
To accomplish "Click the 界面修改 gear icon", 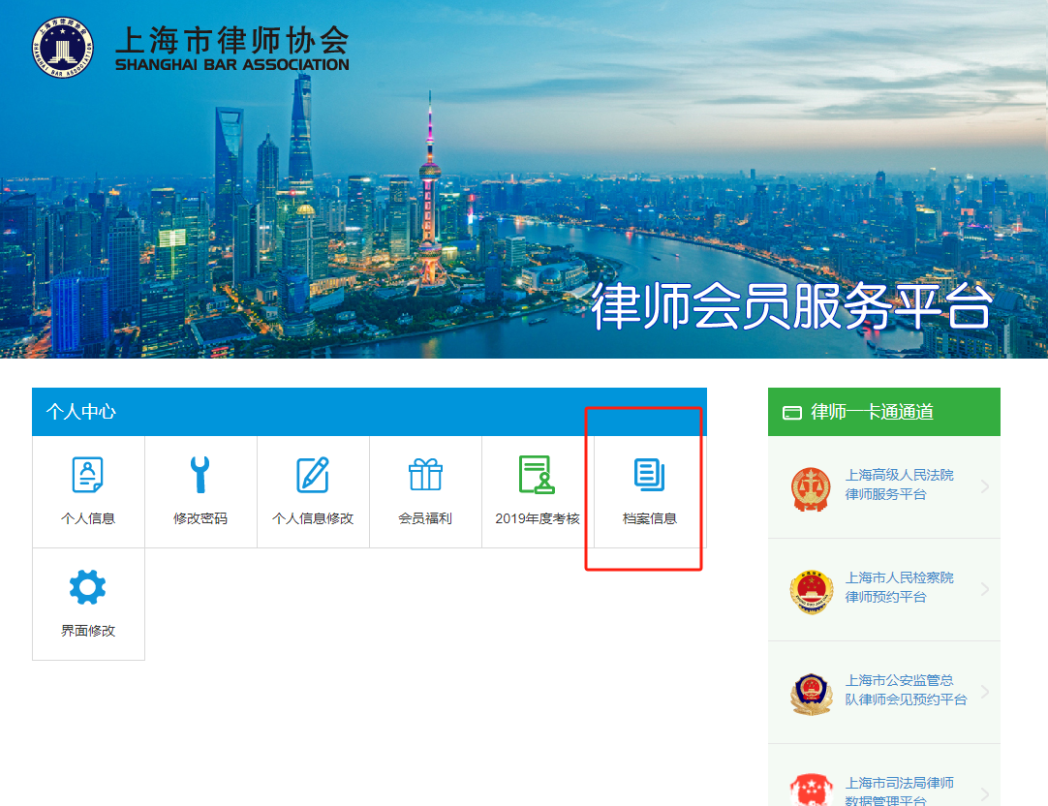I will tap(88, 587).
